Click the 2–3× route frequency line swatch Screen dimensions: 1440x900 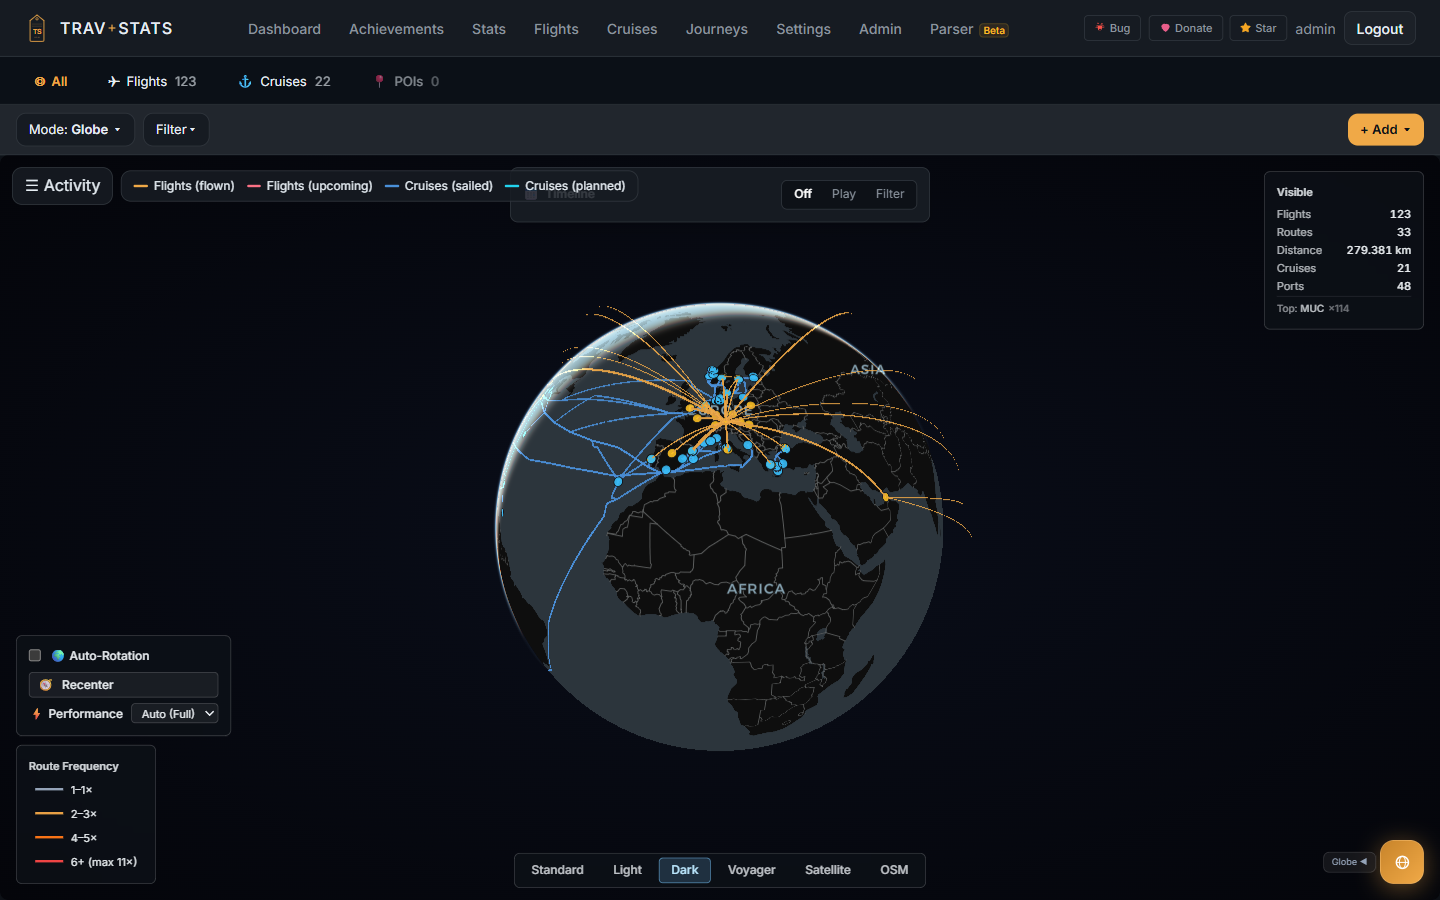(x=49, y=814)
